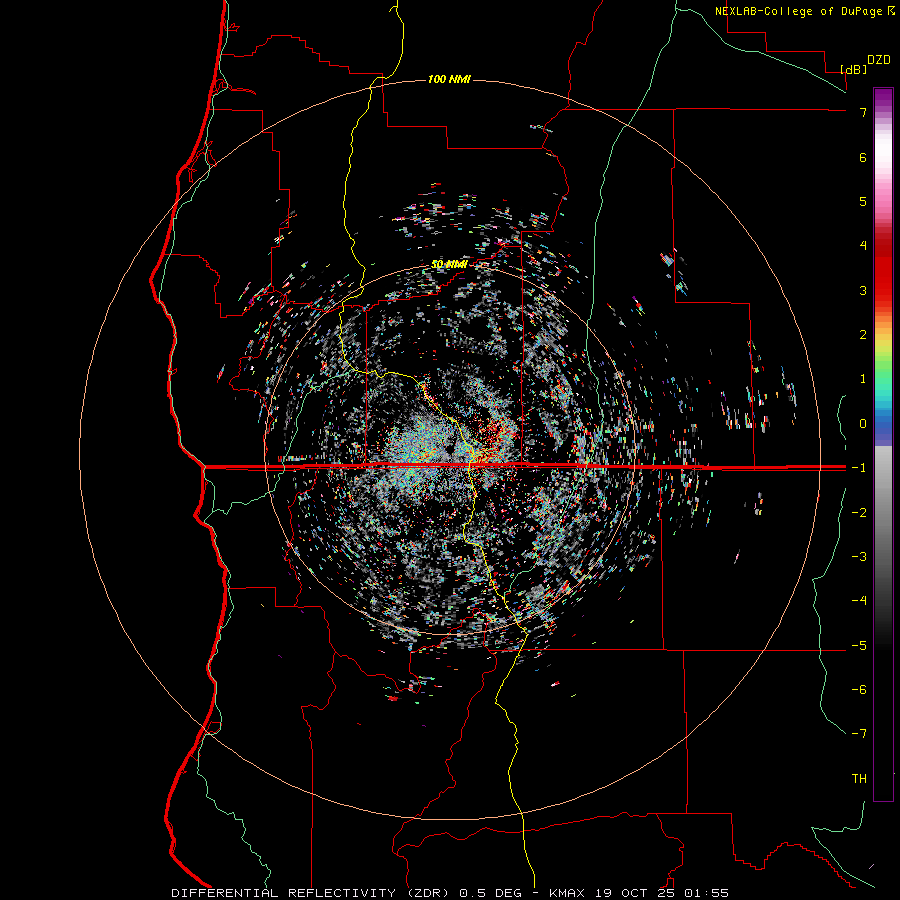Click the 100 NMI range ring label

(x=449, y=79)
